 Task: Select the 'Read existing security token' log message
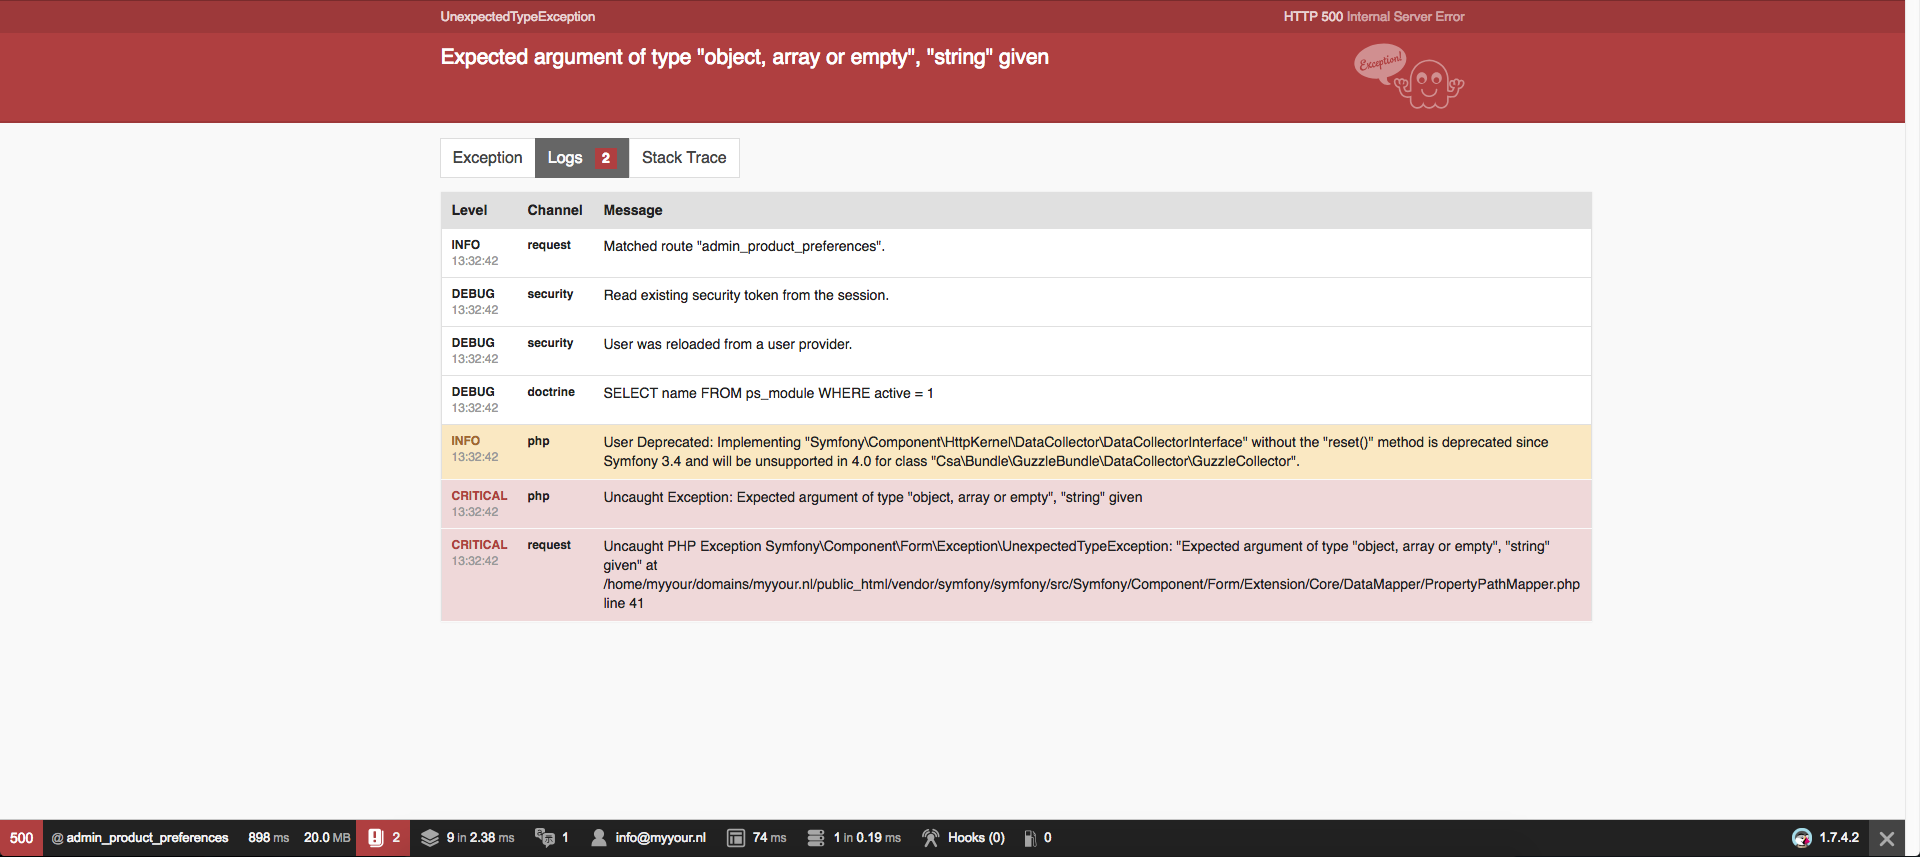click(x=746, y=295)
